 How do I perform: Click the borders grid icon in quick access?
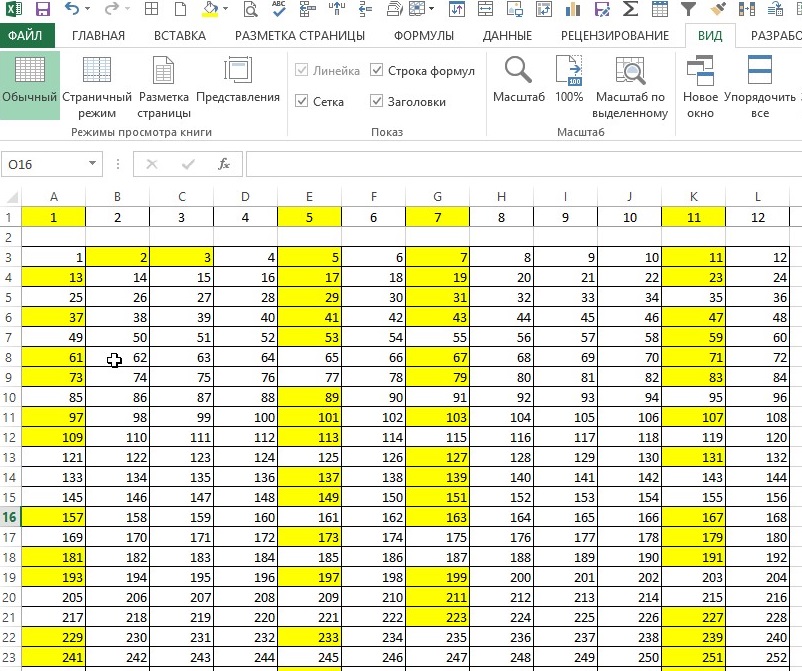[x=151, y=9]
